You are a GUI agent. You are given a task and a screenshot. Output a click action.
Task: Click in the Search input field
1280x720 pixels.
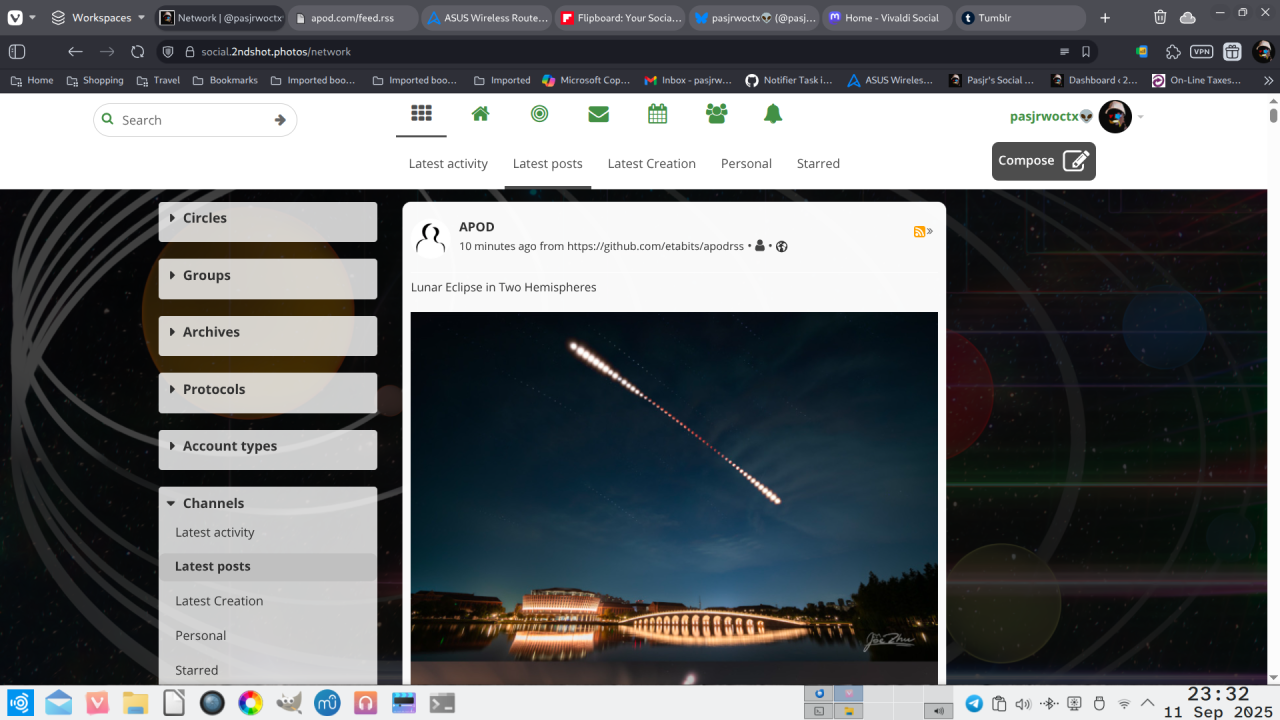(x=192, y=120)
